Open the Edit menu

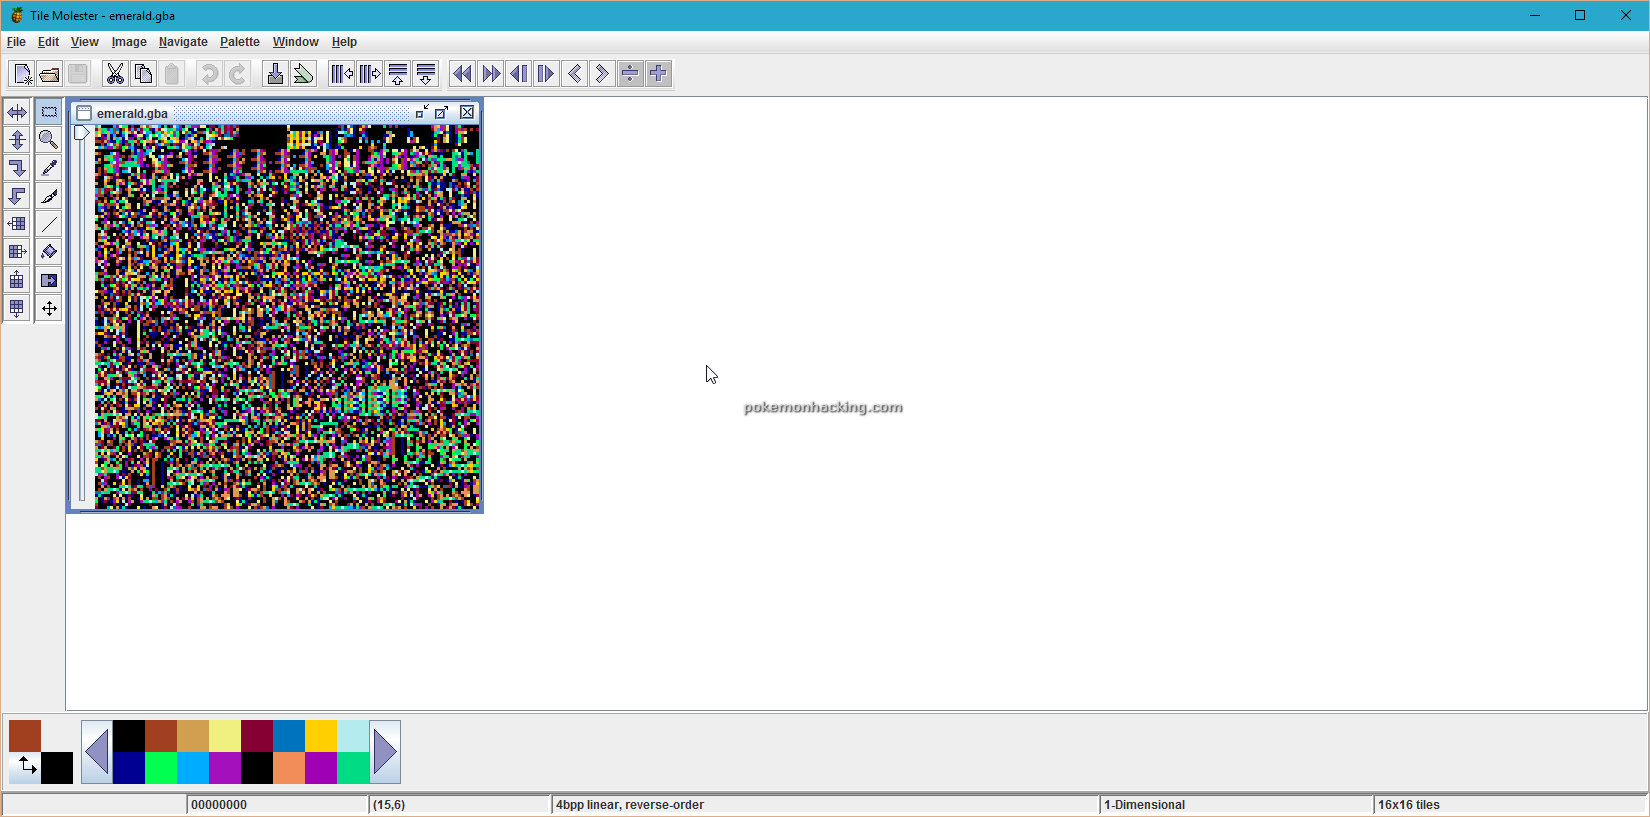[48, 42]
